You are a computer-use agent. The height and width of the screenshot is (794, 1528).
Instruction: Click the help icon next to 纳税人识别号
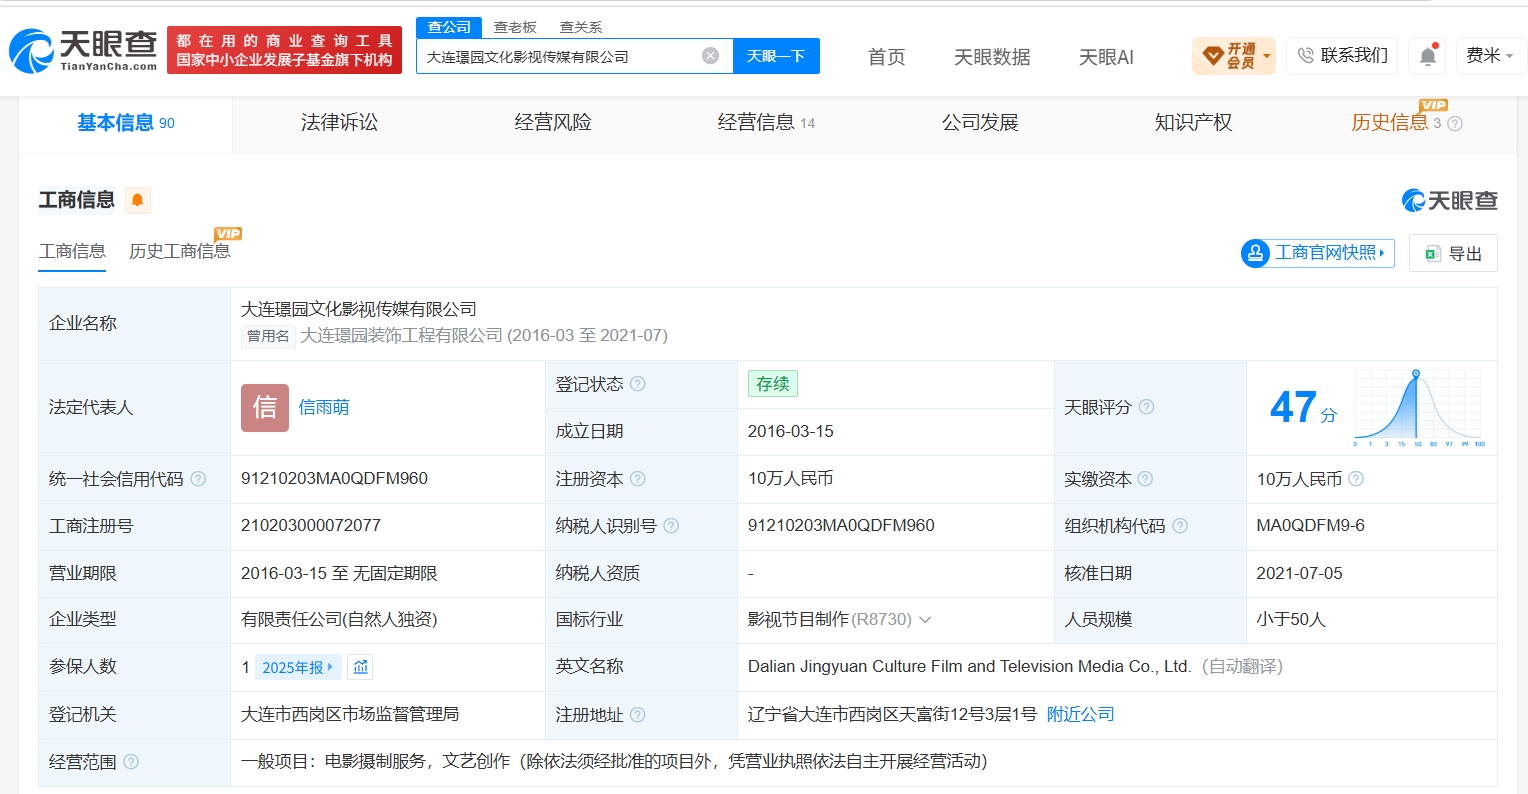tap(671, 526)
